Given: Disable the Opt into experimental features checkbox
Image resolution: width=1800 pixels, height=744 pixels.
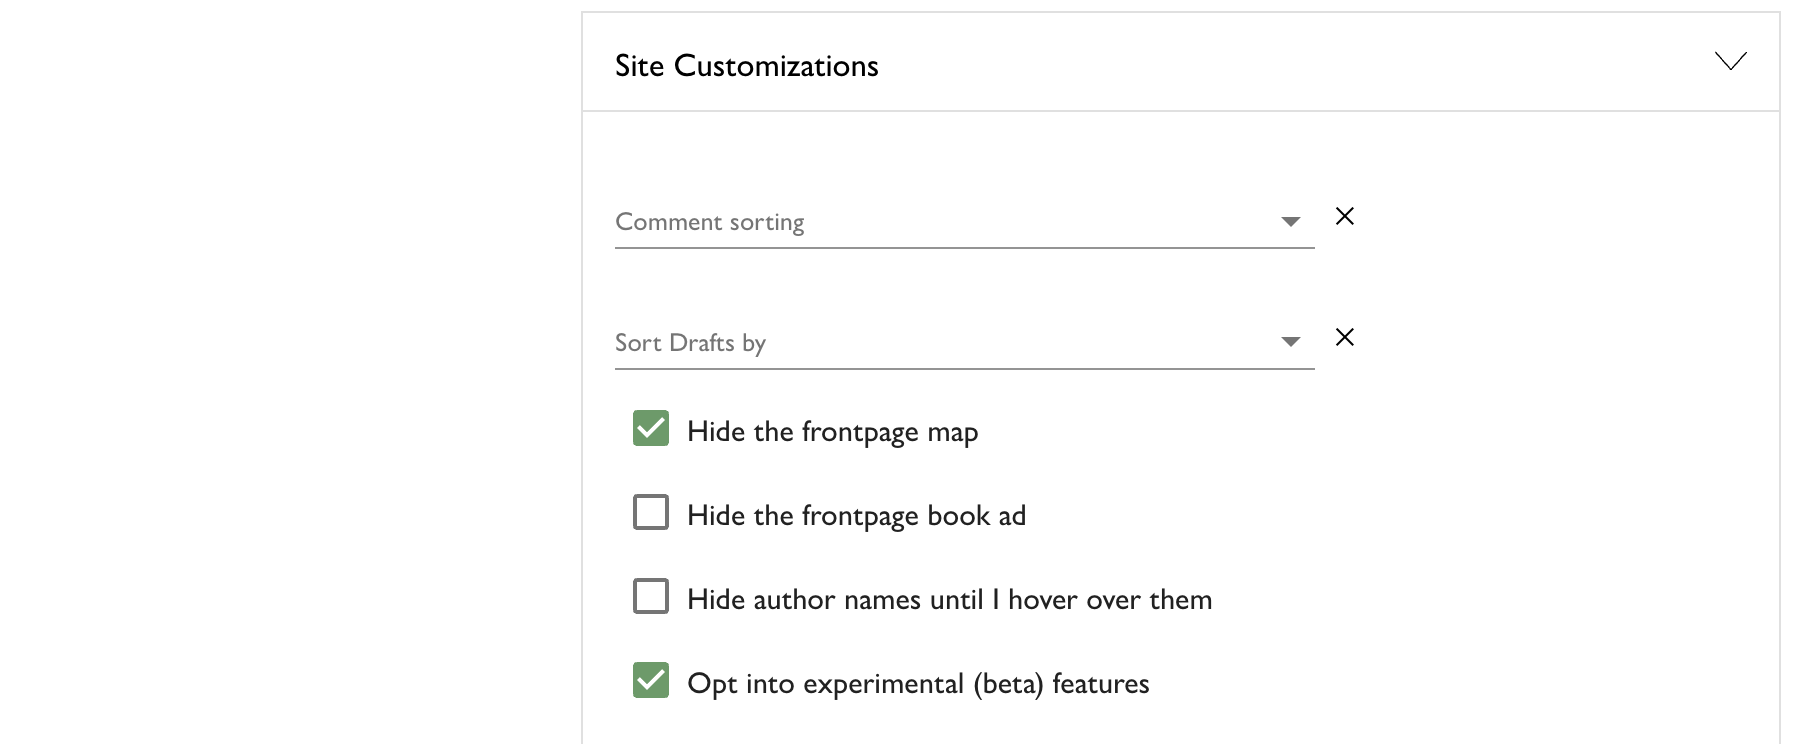Looking at the screenshot, I should [x=651, y=680].
